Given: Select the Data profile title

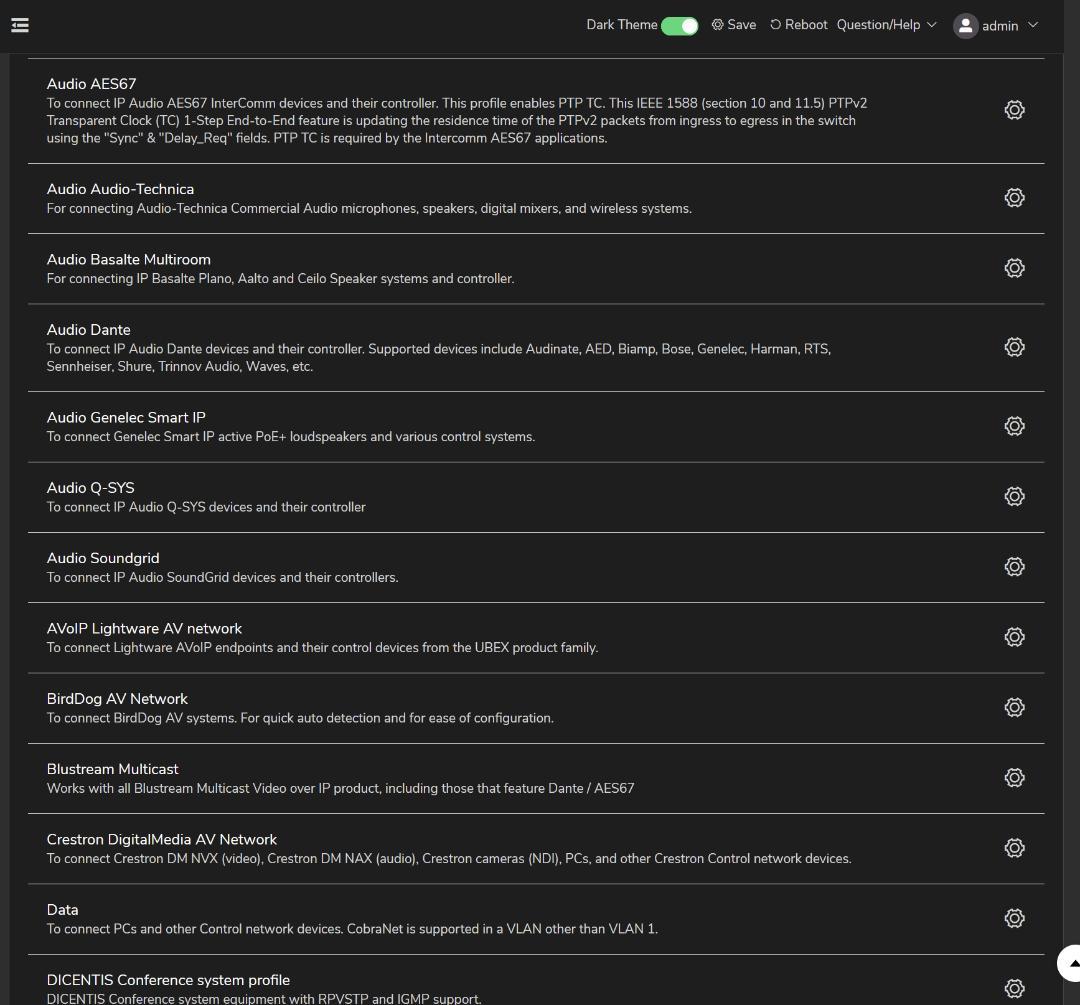Looking at the screenshot, I should pos(62,910).
